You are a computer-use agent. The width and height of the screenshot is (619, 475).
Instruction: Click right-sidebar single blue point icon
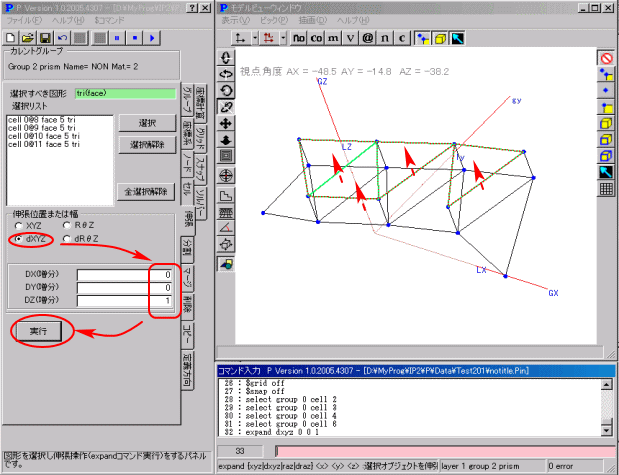point(606,91)
